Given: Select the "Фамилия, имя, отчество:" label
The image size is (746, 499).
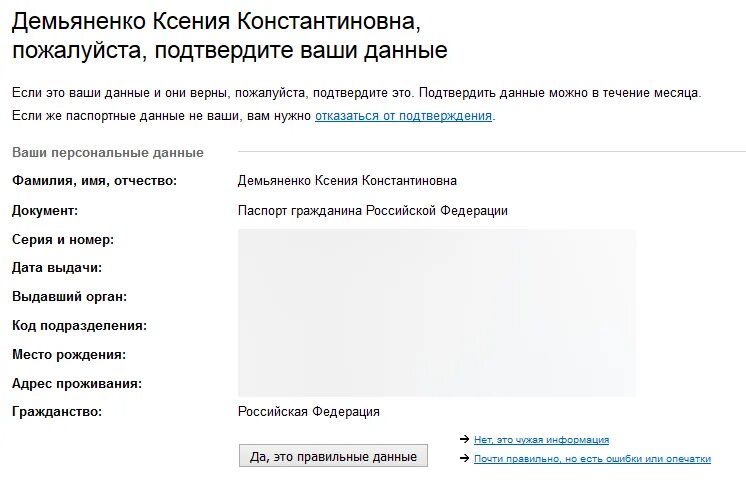Looking at the screenshot, I should pos(94,181).
